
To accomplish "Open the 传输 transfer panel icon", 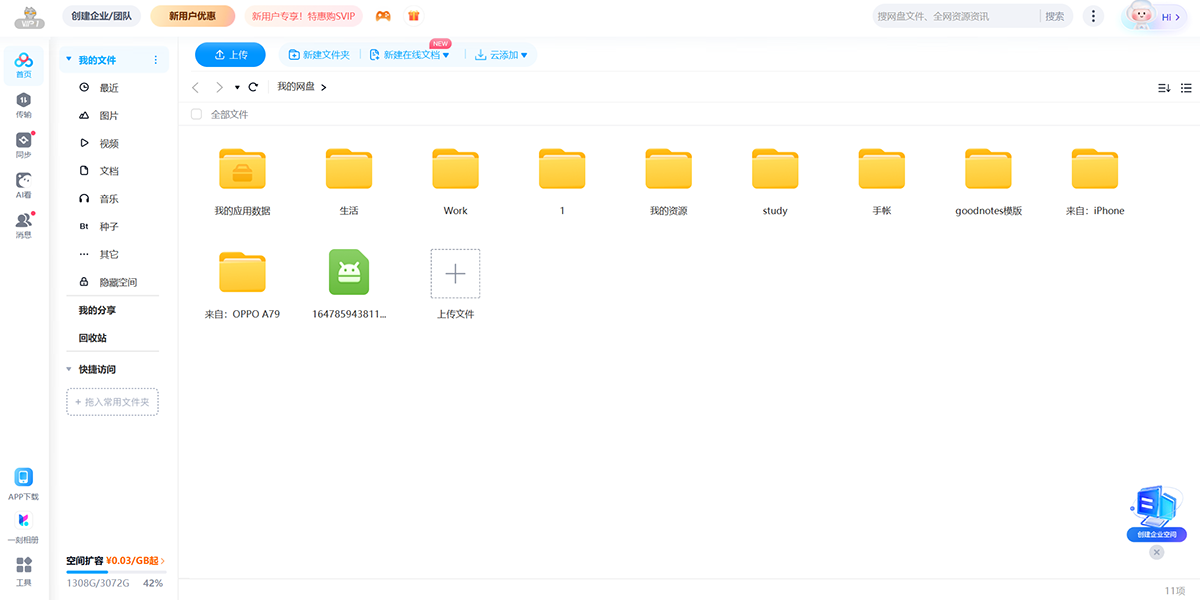I will (24, 100).
